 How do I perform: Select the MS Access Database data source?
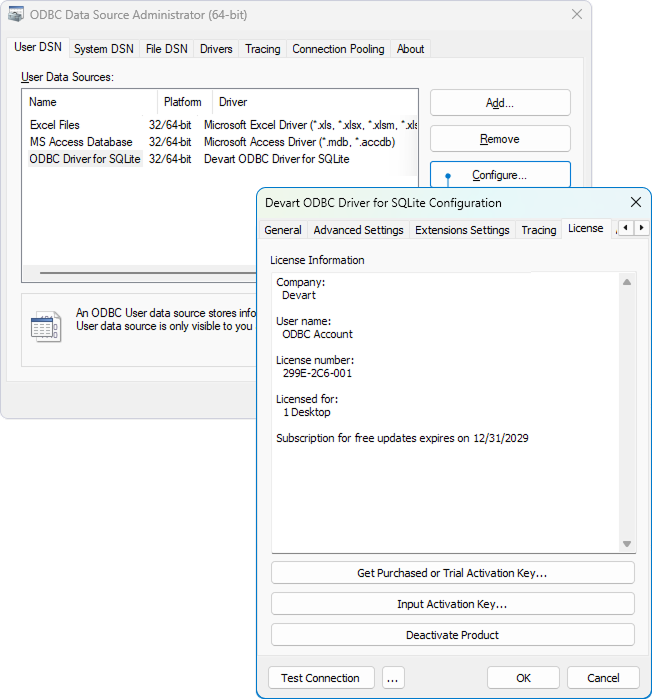click(x=81, y=142)
